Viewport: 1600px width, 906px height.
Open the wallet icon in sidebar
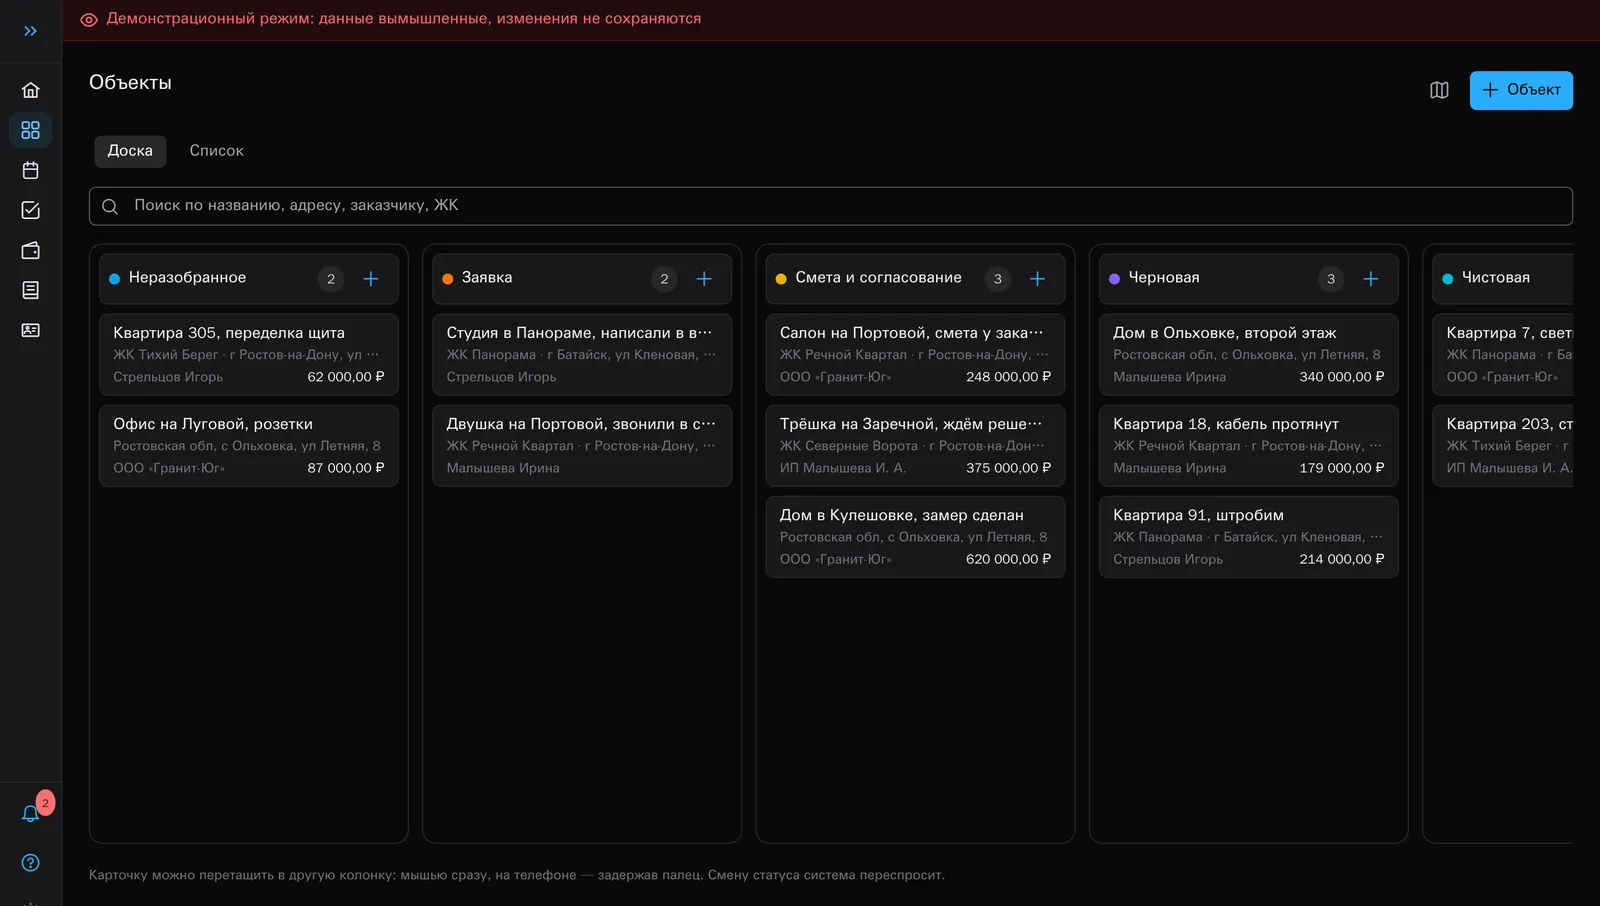point(30,250)
